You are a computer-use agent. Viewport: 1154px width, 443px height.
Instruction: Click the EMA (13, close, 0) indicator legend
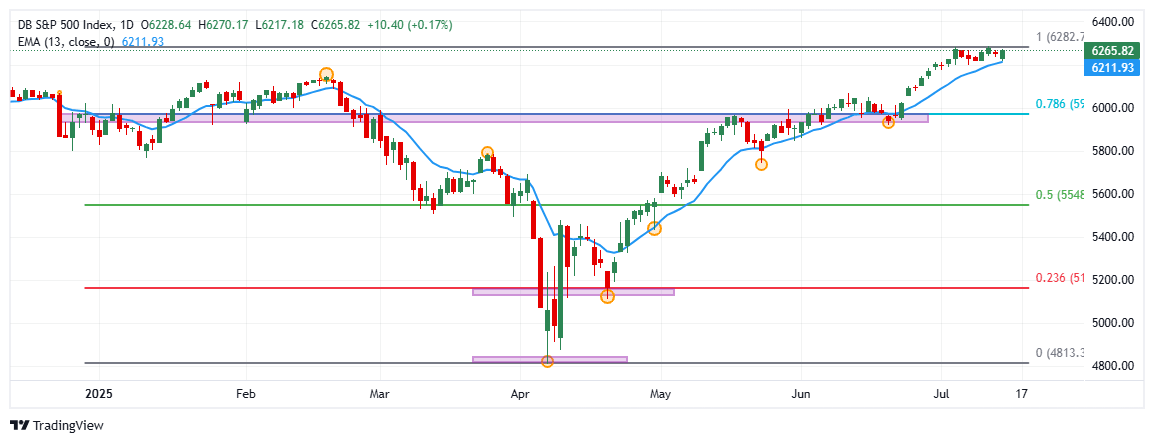66,41
